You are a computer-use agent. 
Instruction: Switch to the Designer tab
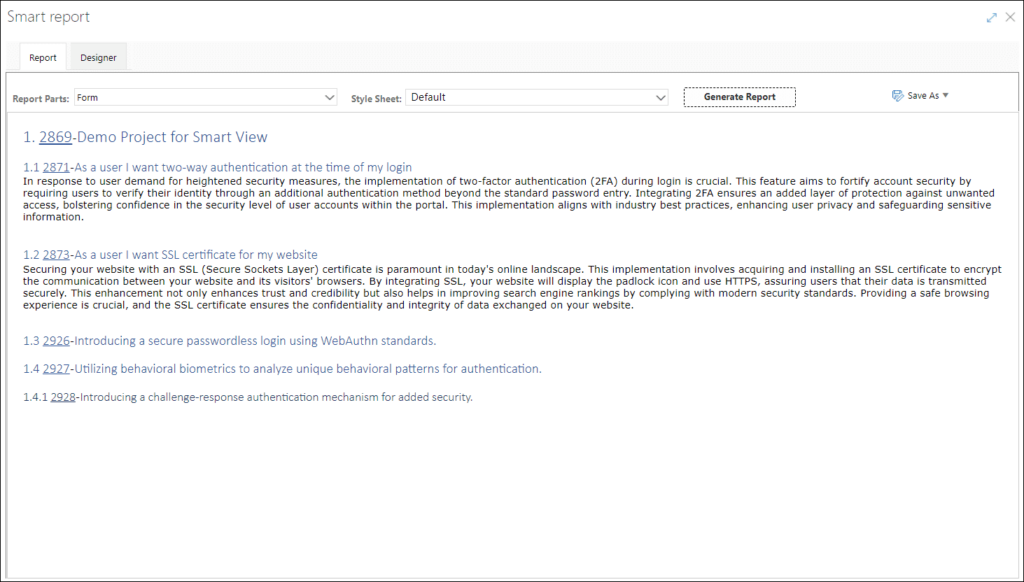98,58
